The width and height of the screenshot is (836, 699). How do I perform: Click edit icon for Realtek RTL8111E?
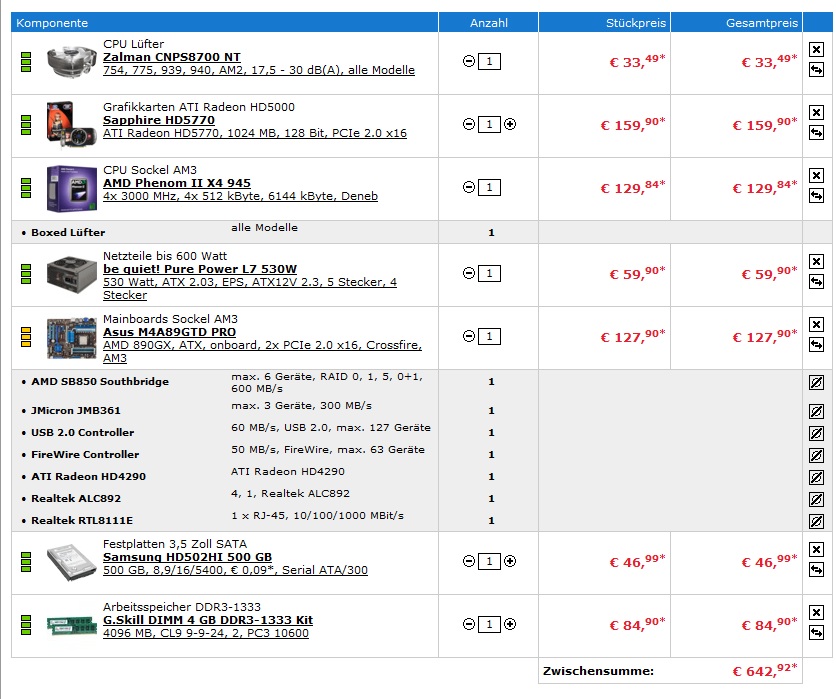coord(816,521)
